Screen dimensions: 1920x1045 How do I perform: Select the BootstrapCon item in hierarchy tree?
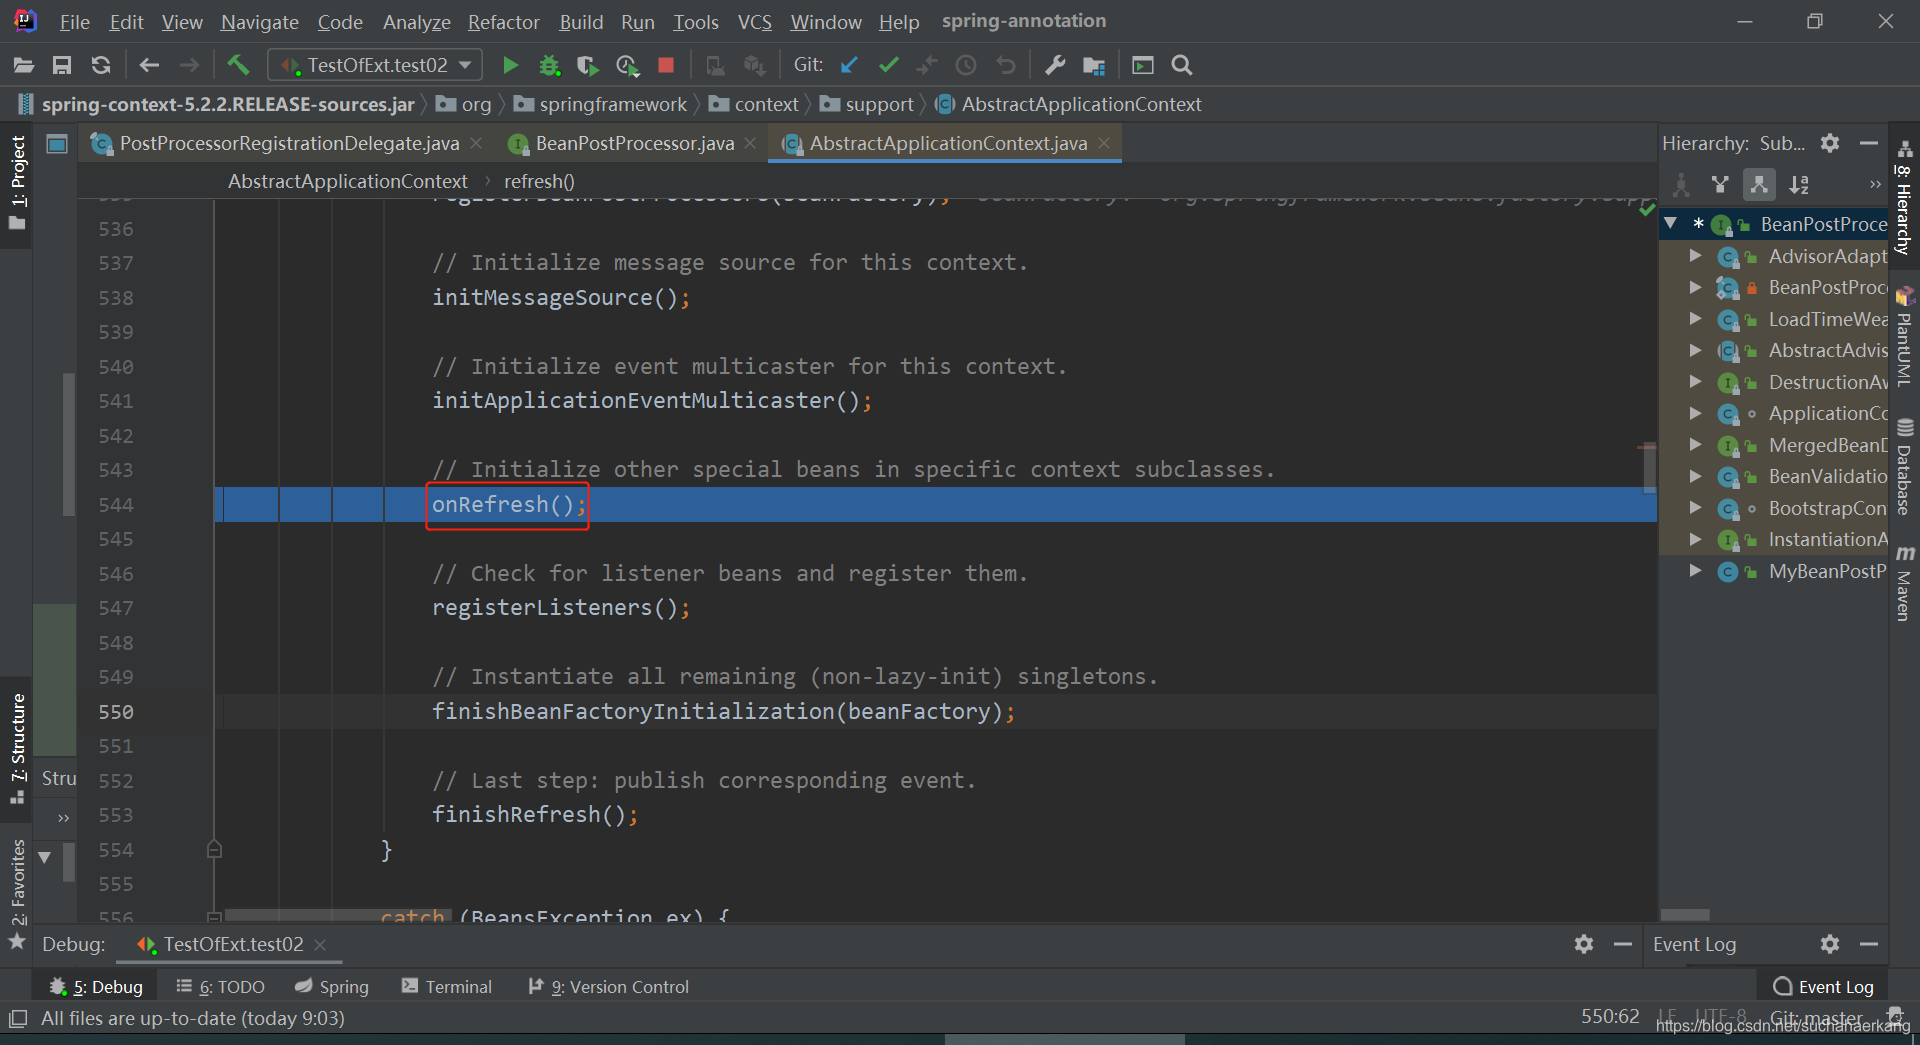[1827, 509]
